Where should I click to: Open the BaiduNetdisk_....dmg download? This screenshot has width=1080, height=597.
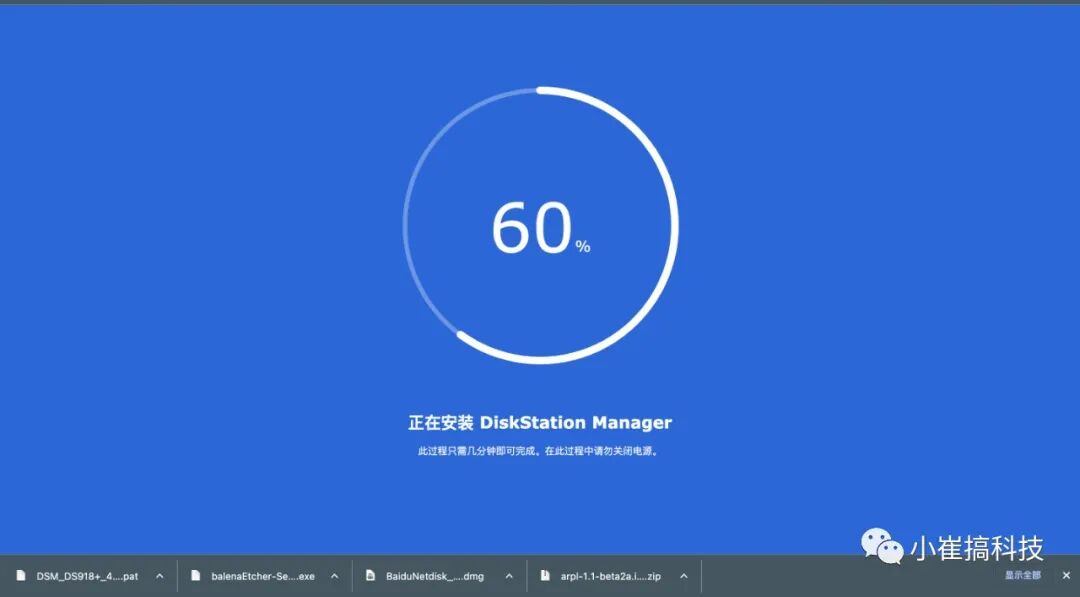click(x=435, y=576)
